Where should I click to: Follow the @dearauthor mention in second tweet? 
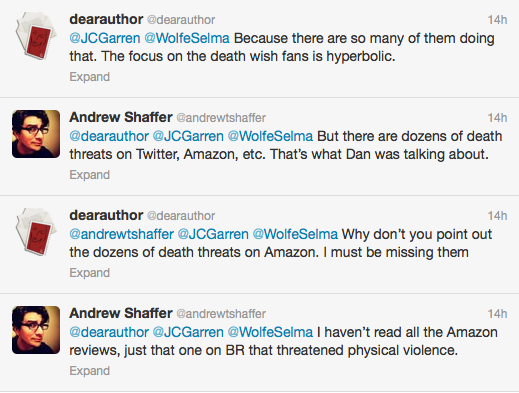click(109, 136)
